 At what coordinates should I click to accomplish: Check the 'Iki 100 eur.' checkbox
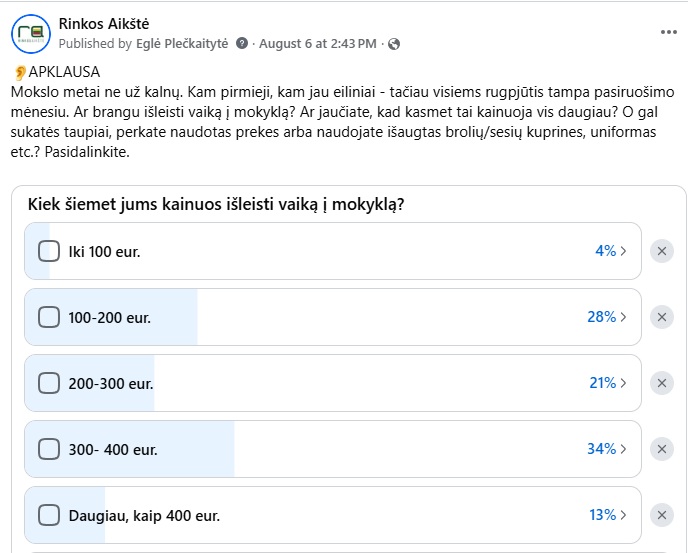(x=49, y=251)
